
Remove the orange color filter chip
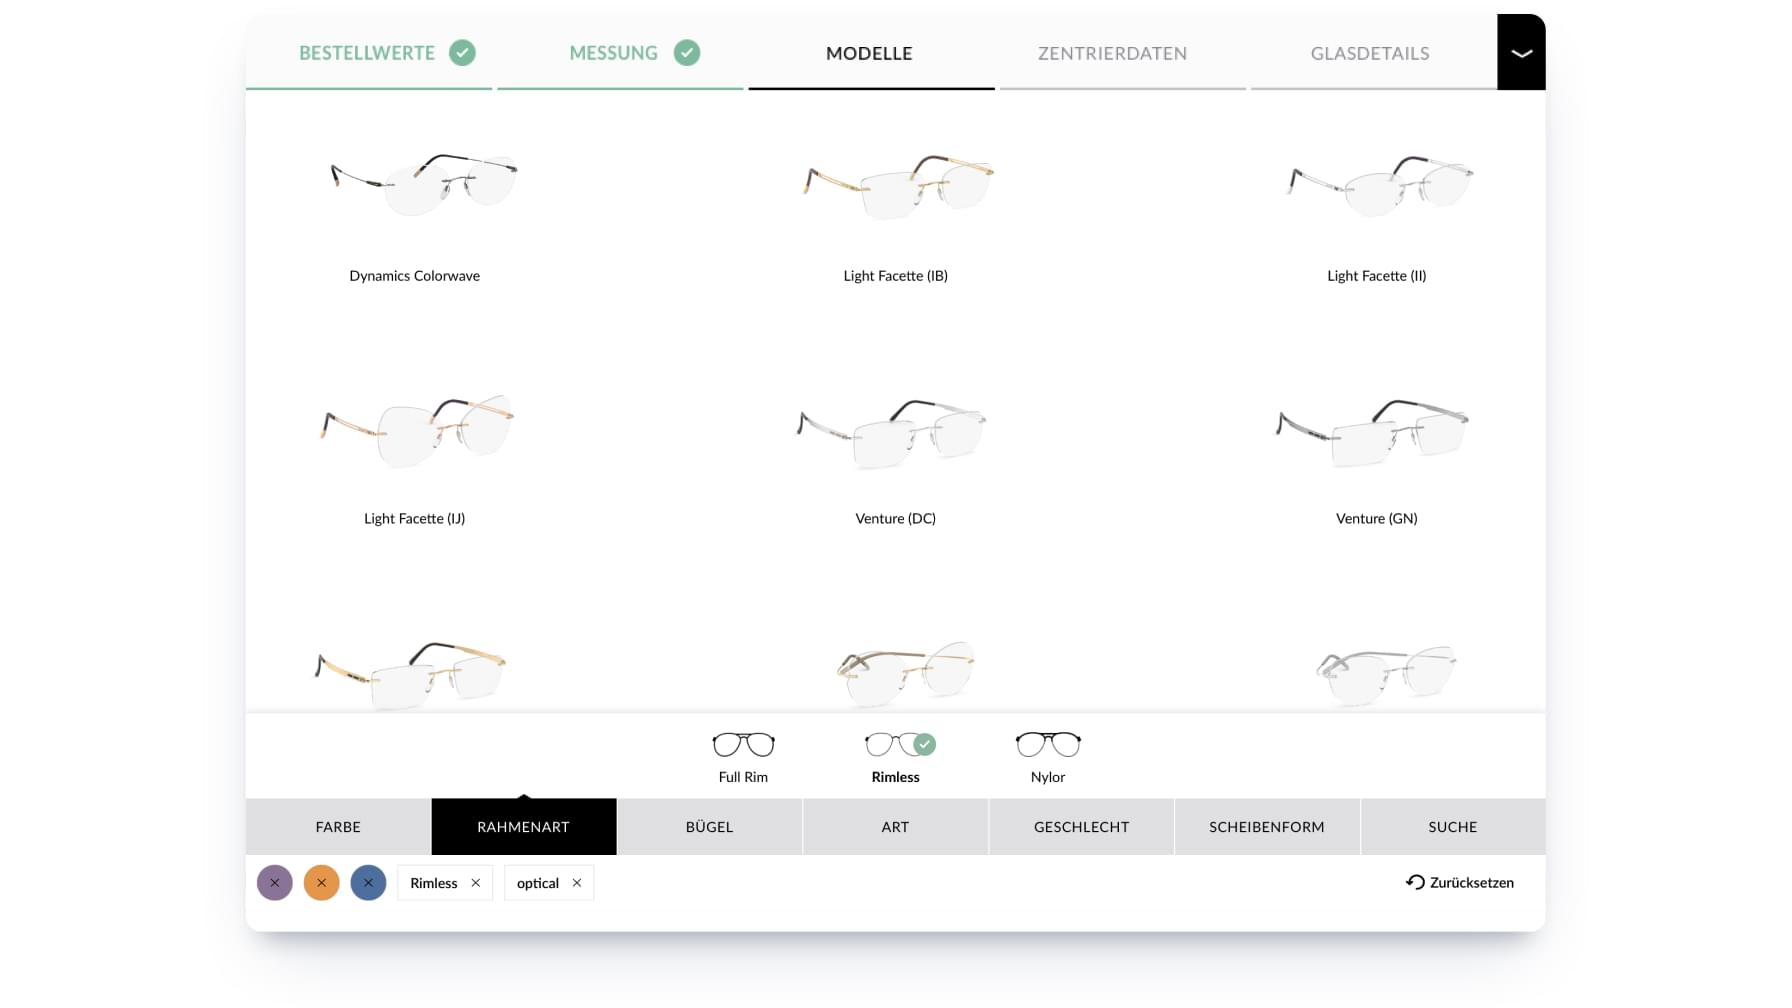coord(322,883)
